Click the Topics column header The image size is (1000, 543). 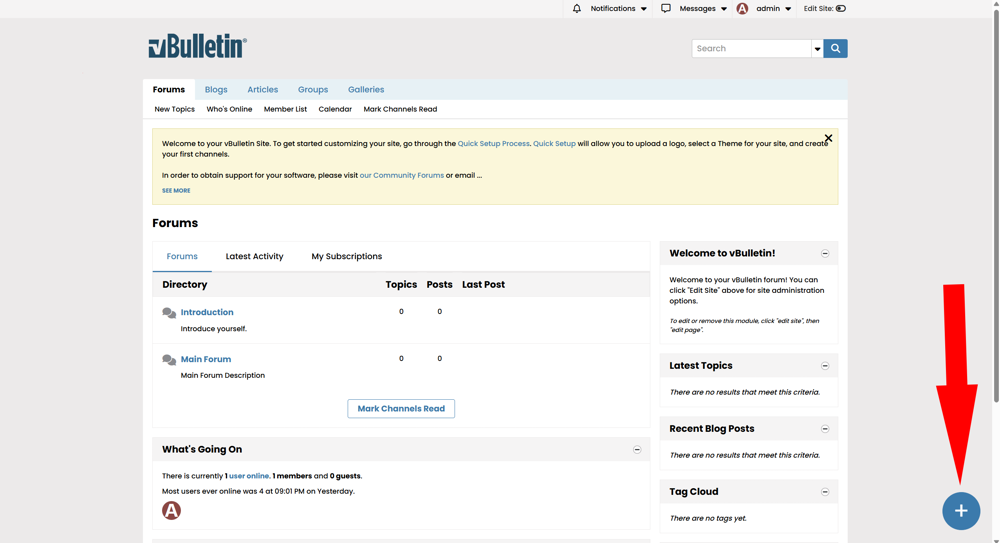(401, 285)
